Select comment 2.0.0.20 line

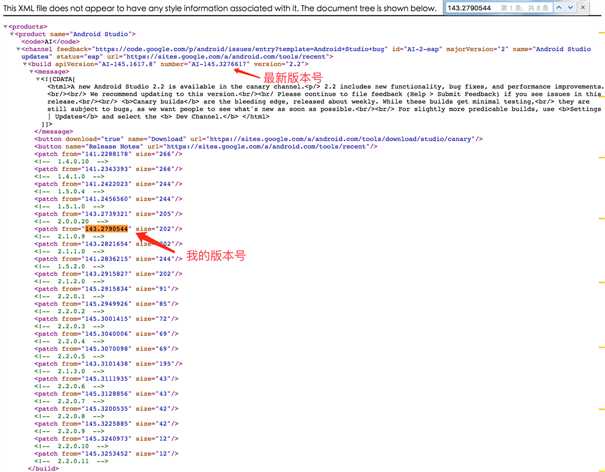(71, 222)
